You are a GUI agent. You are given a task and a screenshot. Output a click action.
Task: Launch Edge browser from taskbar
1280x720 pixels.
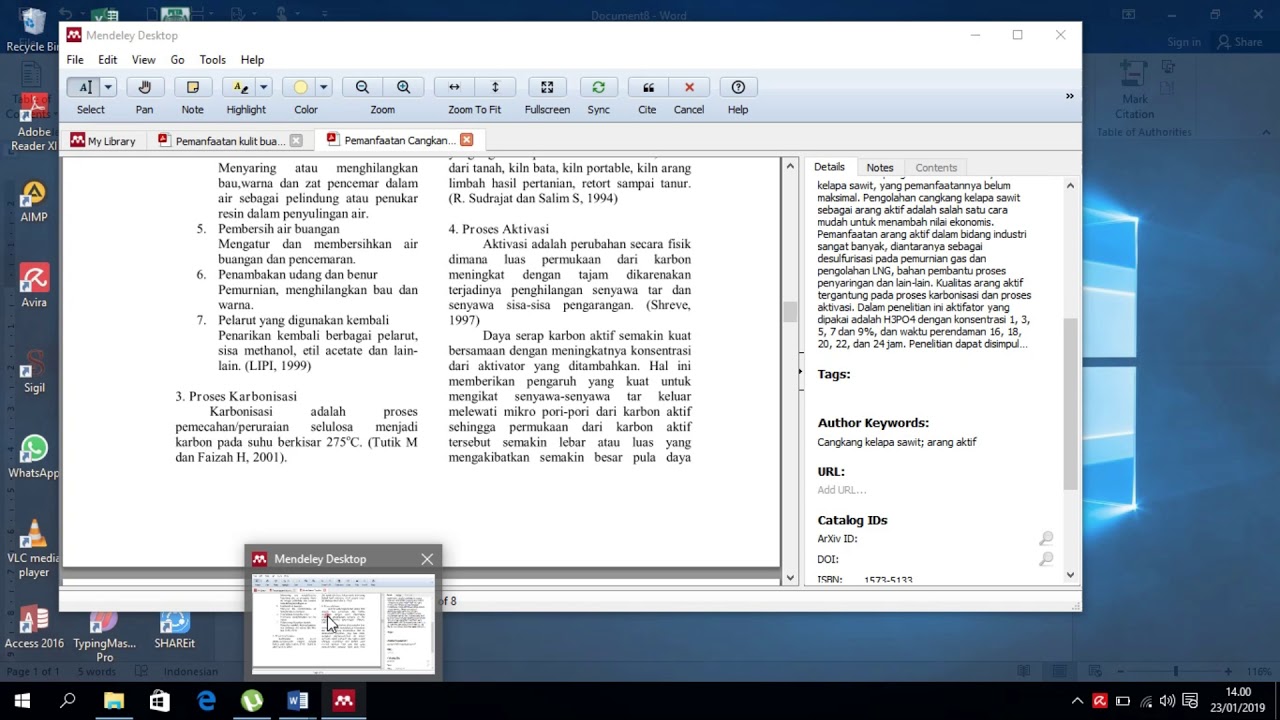pyautogui.click(x=206, y=701)
